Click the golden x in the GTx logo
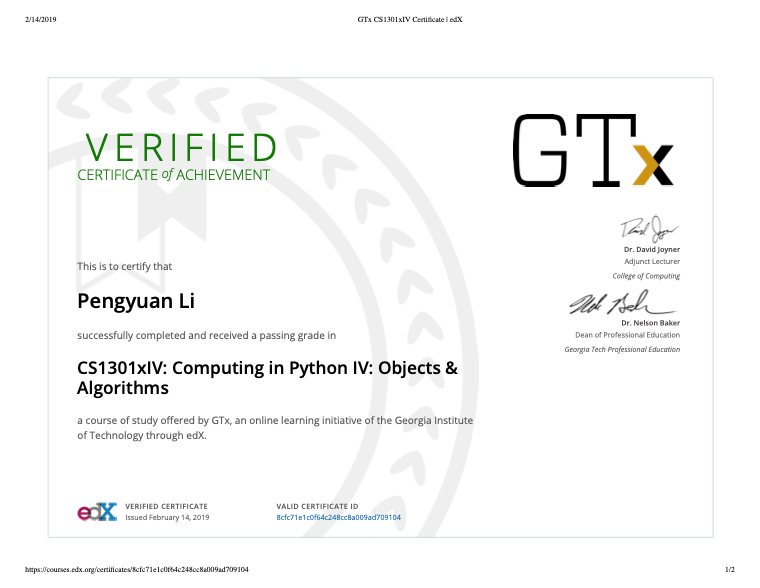Viewport: 760px width, 588px height. pyautogui.click(x=652, y=165)
